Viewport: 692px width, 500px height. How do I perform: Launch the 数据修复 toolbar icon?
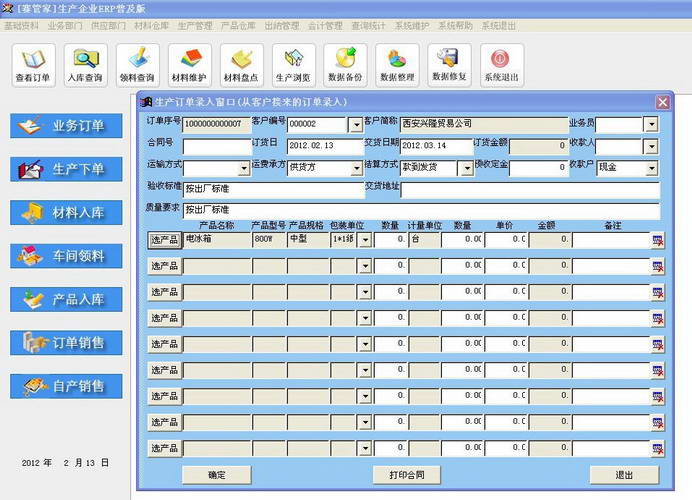coord(449,65)
